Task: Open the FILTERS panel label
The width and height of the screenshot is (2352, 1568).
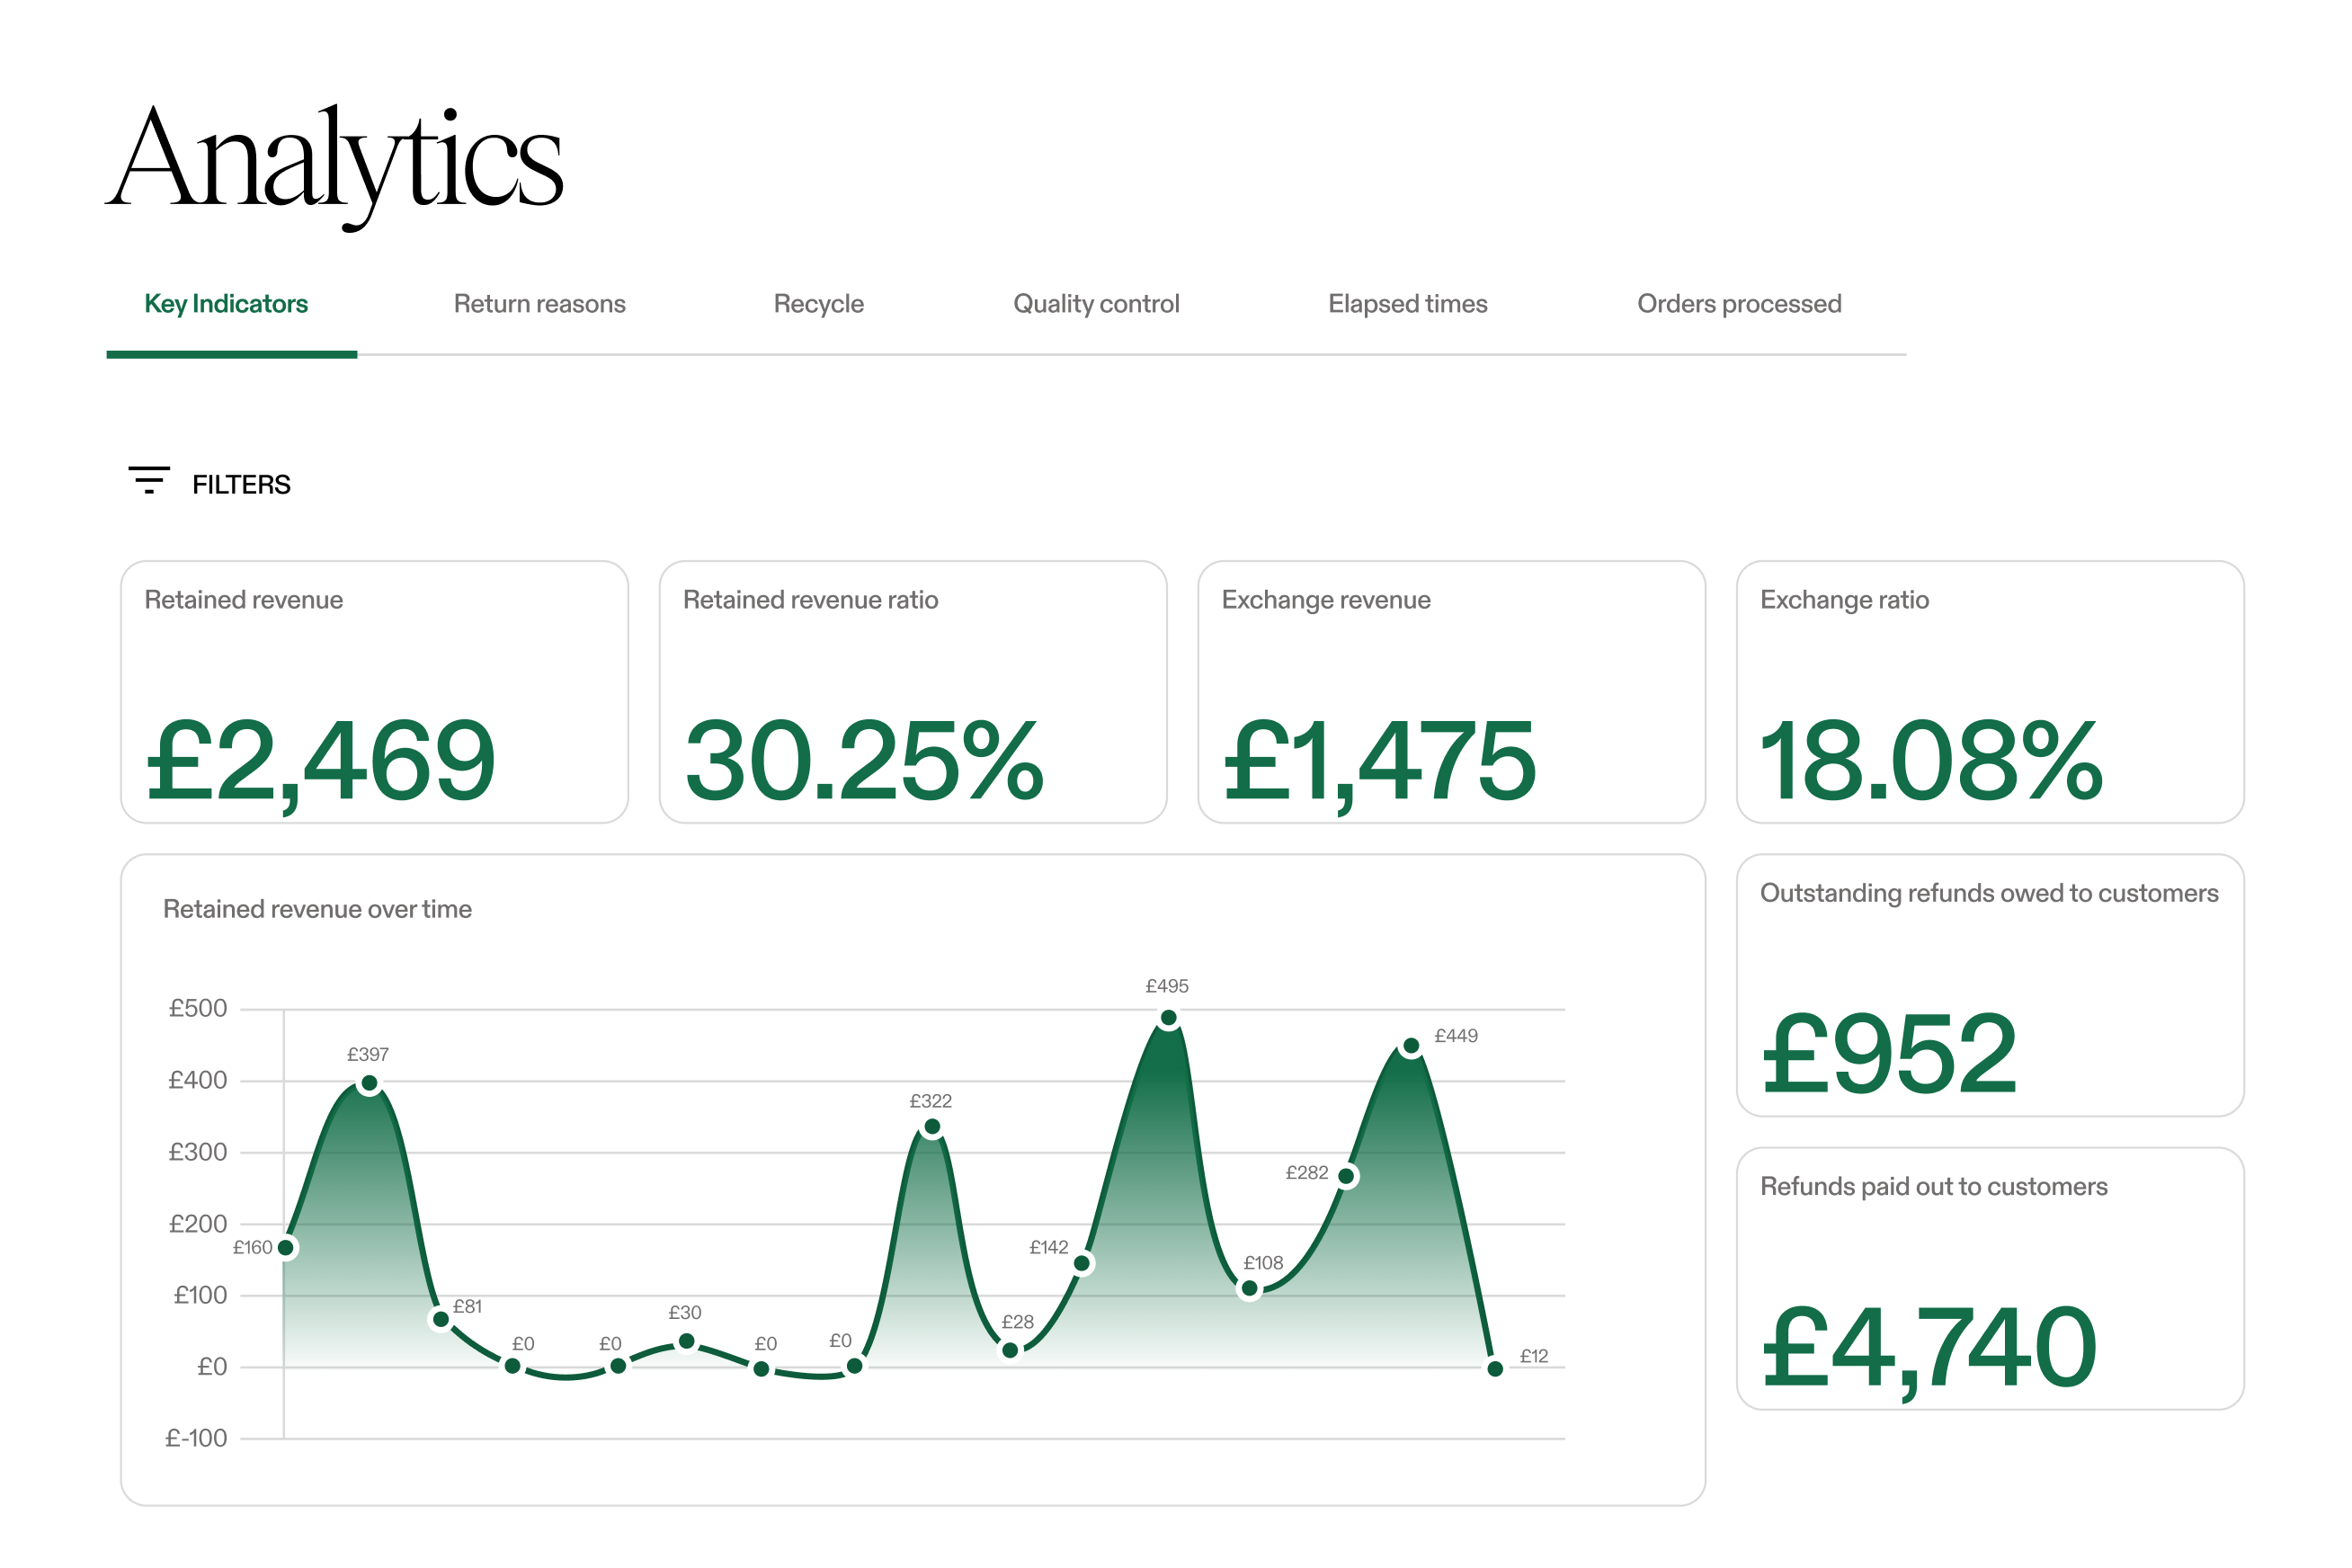Action: (241, 485)
